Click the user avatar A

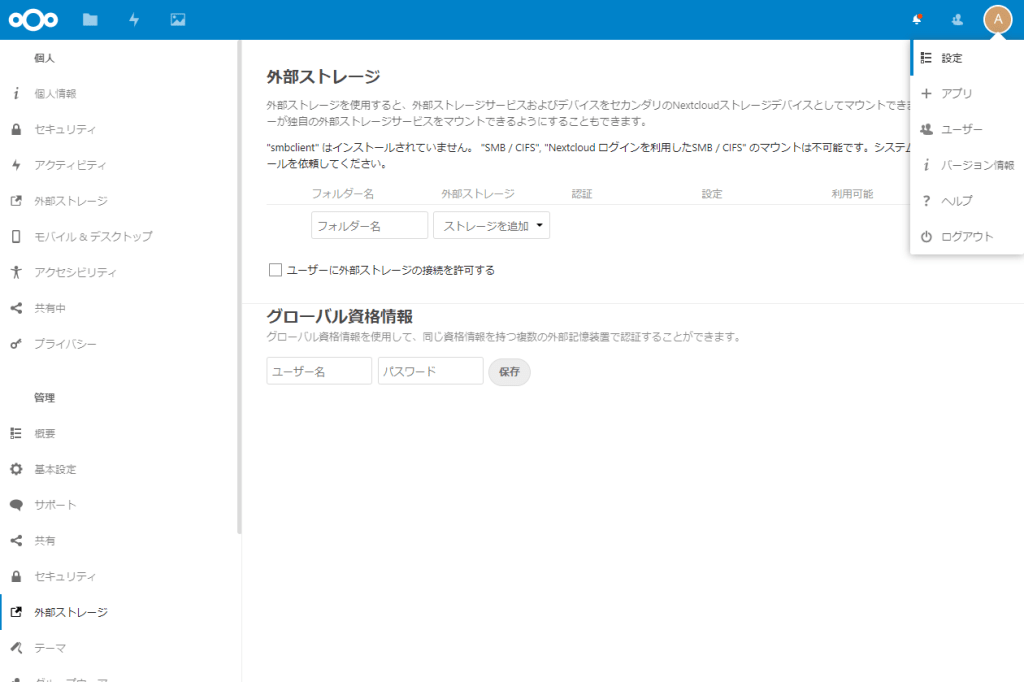pos(998,20)
